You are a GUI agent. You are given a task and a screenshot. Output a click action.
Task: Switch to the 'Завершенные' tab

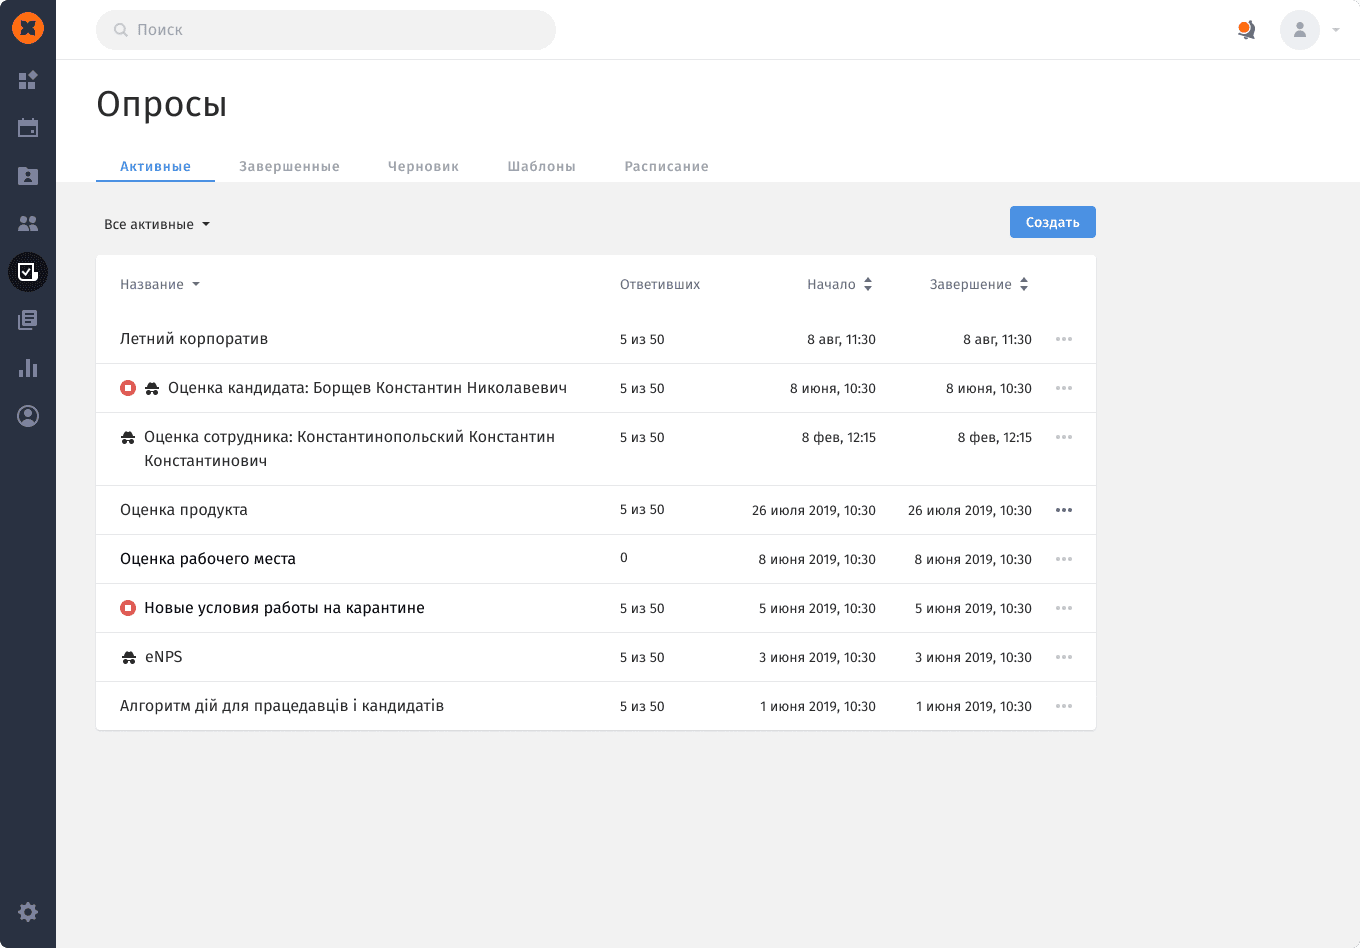289,166
